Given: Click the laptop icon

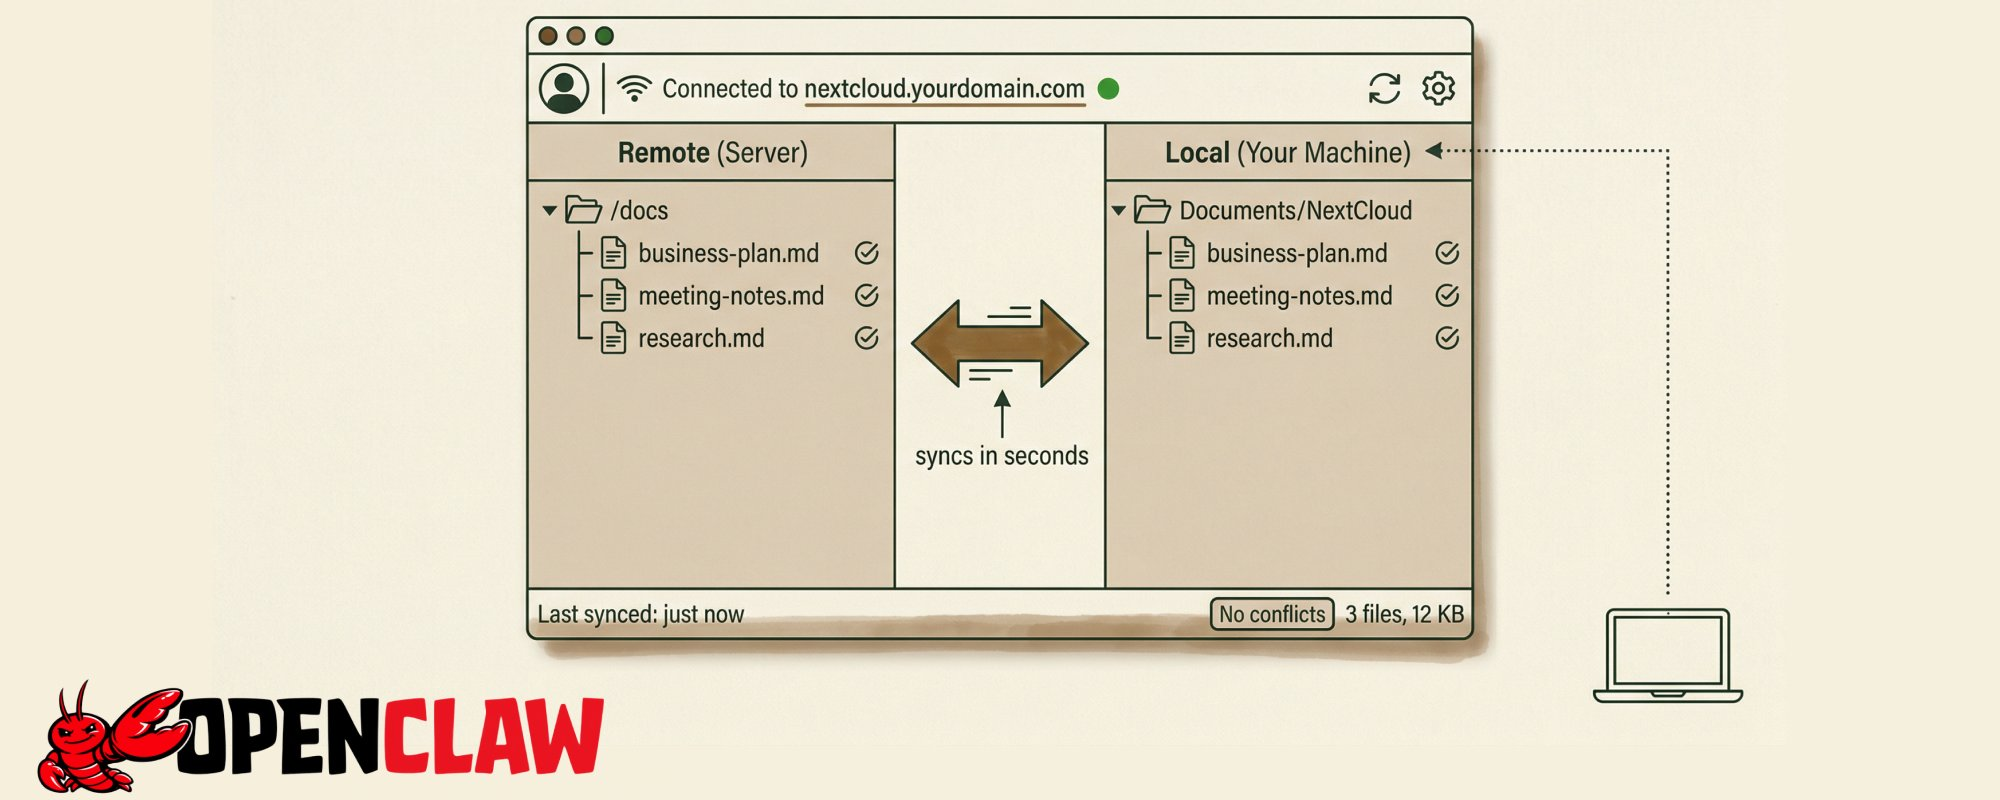Looking at the screenshot, I should 1667,655.
